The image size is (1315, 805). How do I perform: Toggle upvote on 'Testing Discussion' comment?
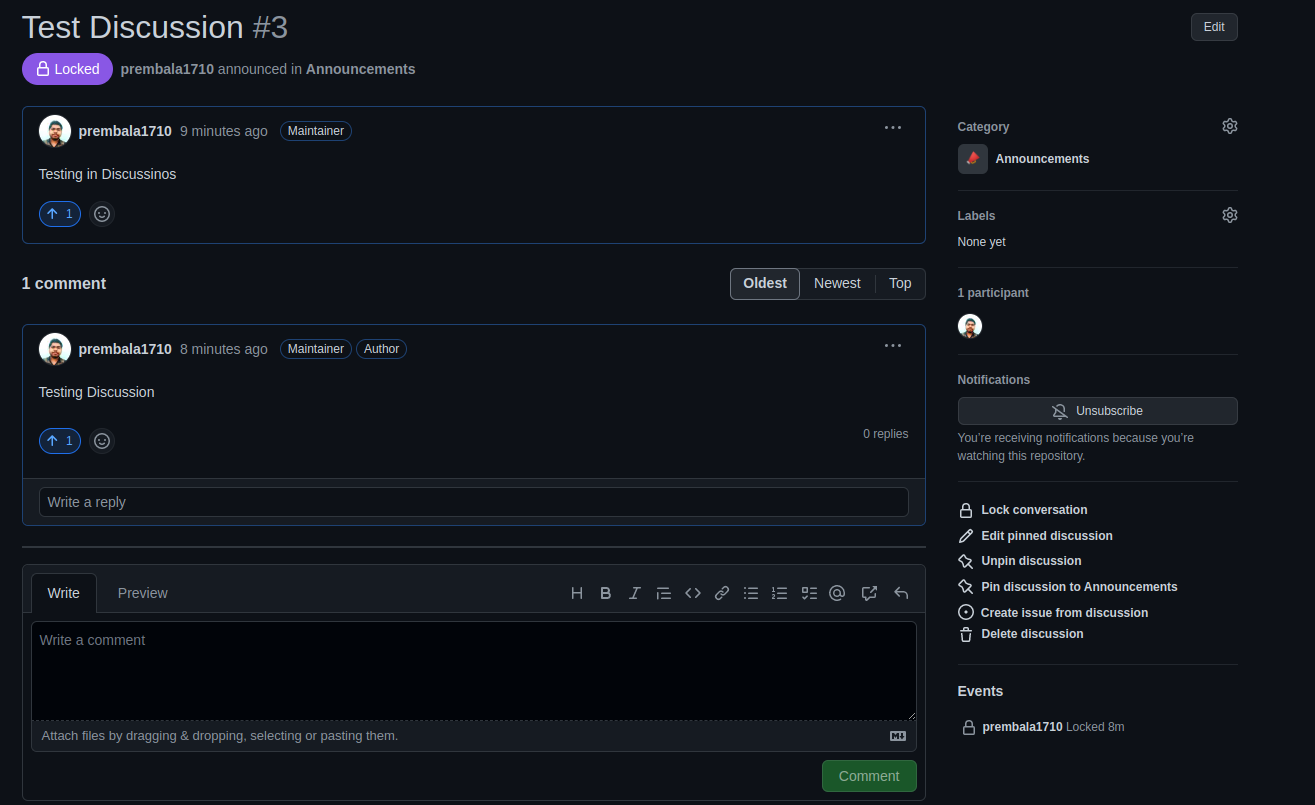(60, 441)
